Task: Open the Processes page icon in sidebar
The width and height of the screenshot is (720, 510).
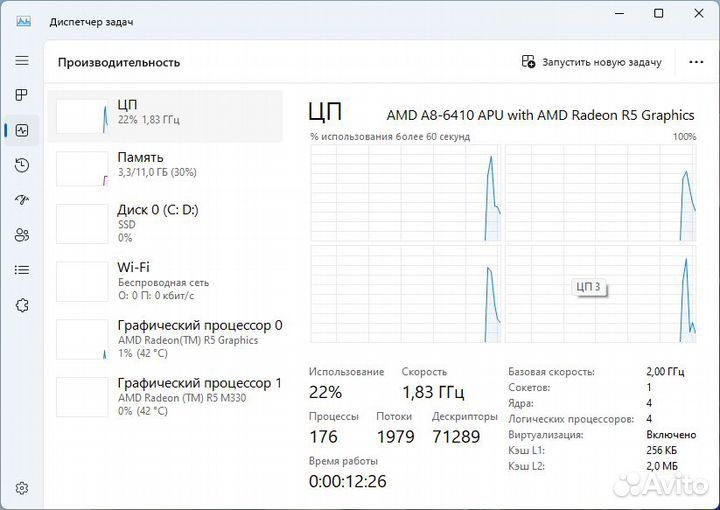Action: 22,96
